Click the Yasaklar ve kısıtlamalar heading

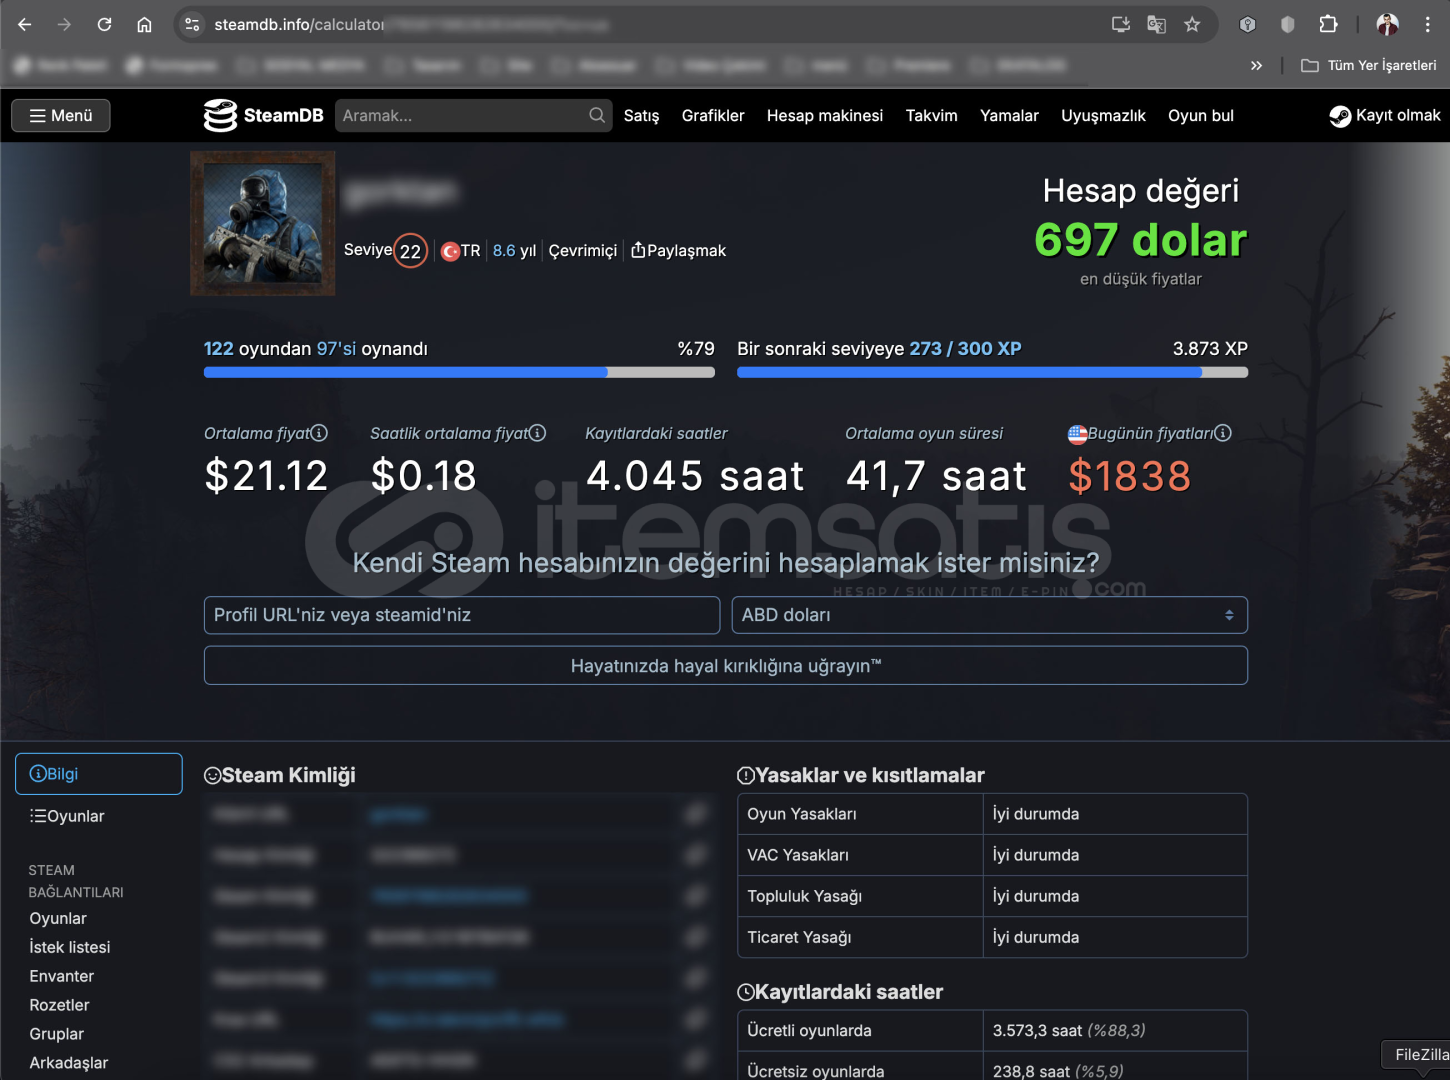(861, 775)
